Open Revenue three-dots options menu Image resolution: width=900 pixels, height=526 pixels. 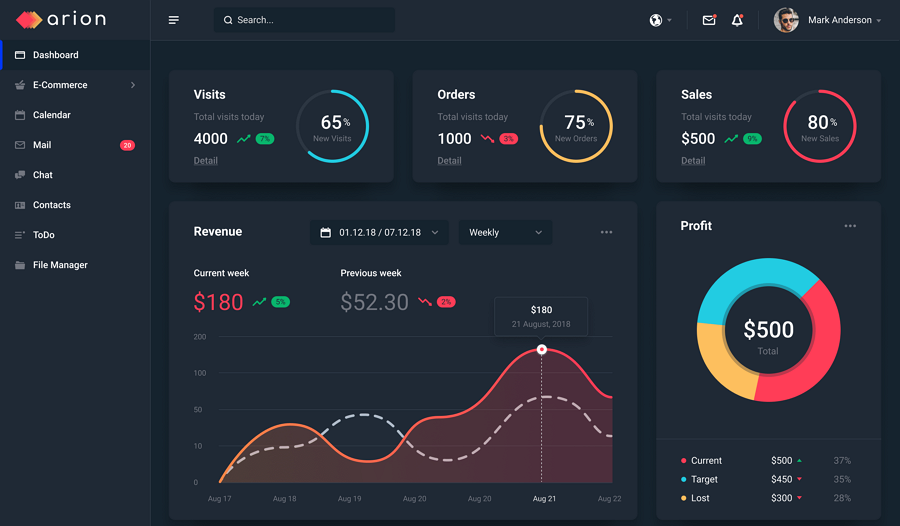606,232
